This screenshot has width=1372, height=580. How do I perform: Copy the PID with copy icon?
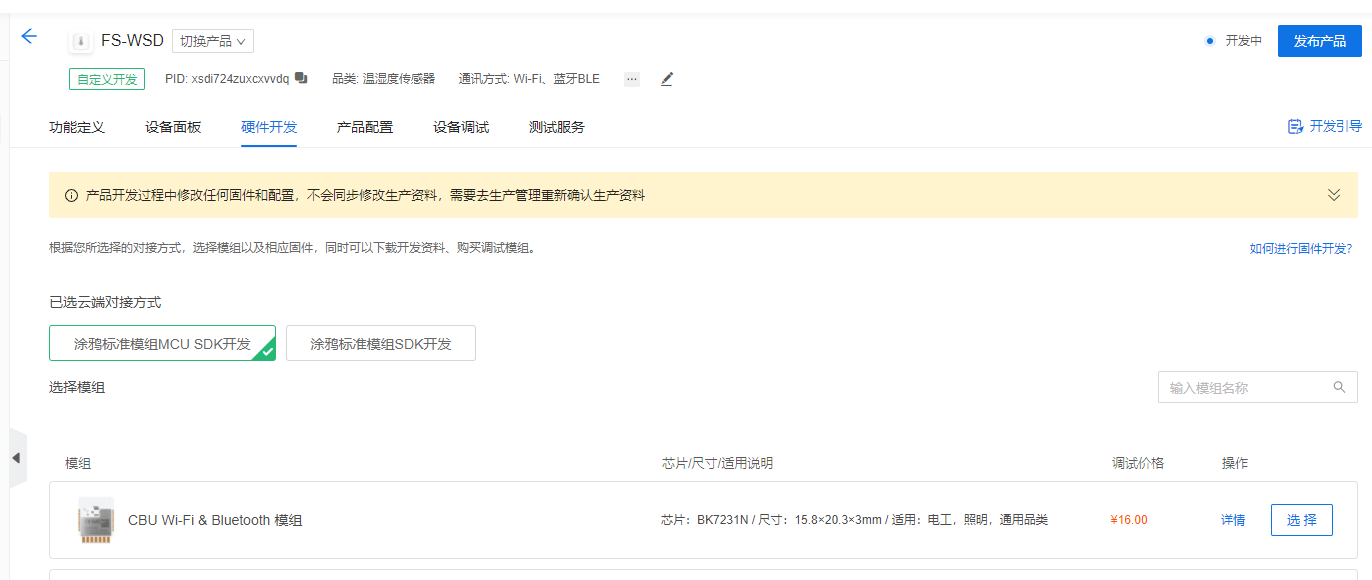pyautogui.click(x=301, y=78)
